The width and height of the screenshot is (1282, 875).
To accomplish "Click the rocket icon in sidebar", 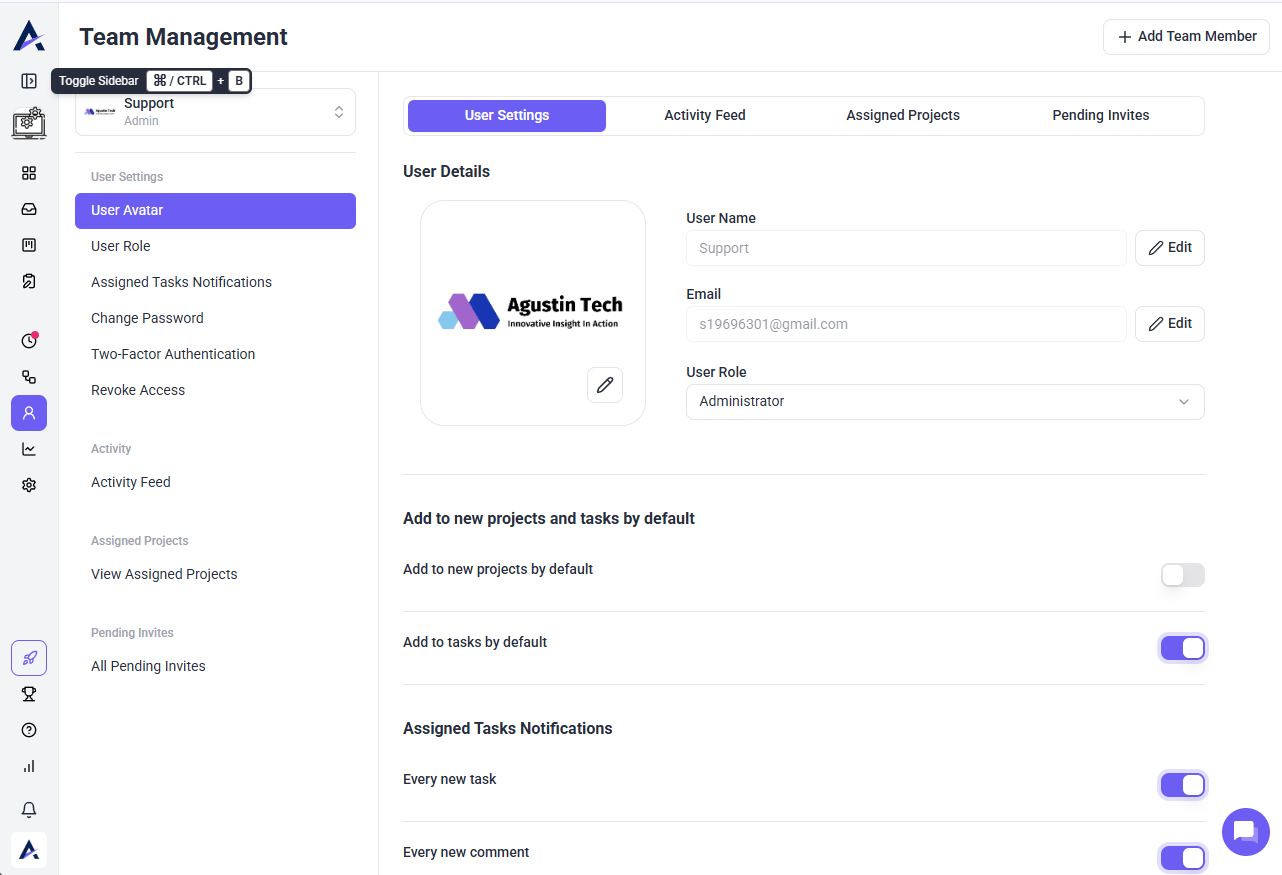I will tap(29, 658).
